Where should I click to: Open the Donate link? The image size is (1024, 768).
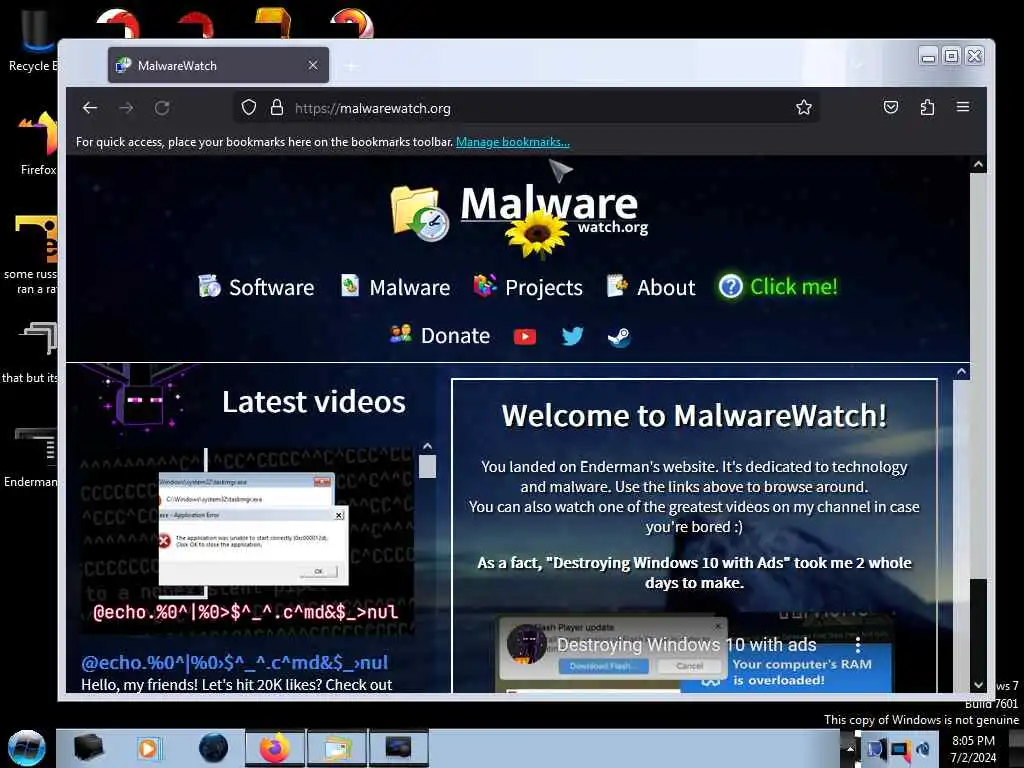(x=440, y=336)
